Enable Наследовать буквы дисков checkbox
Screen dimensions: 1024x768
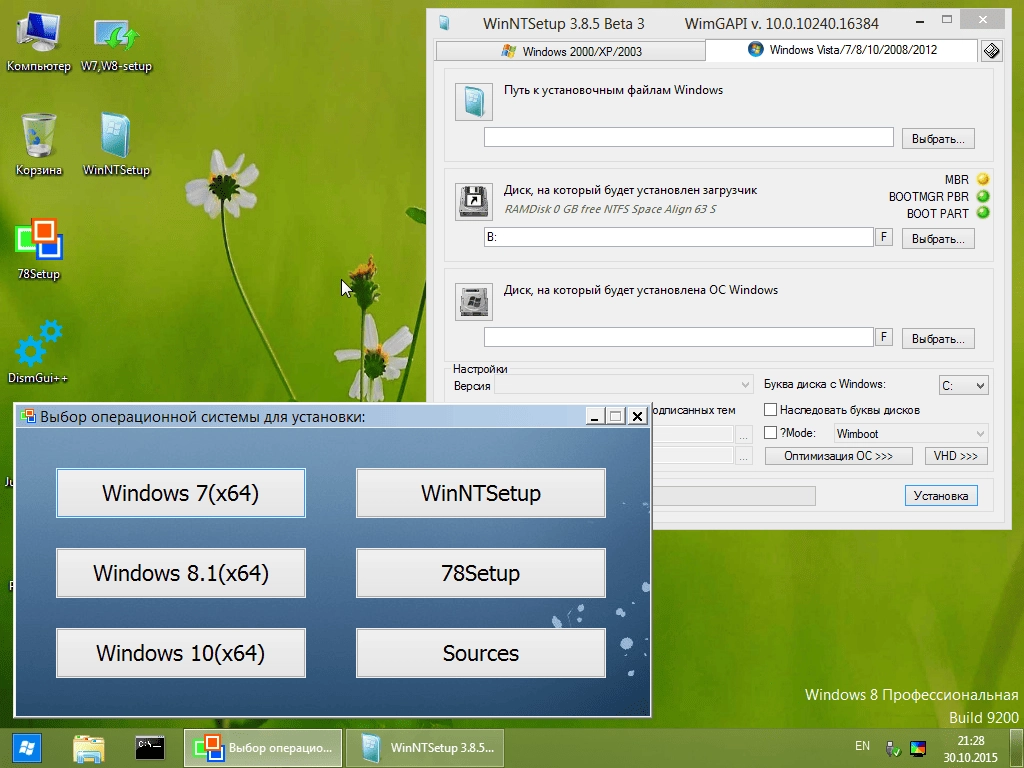pos(771,409)
